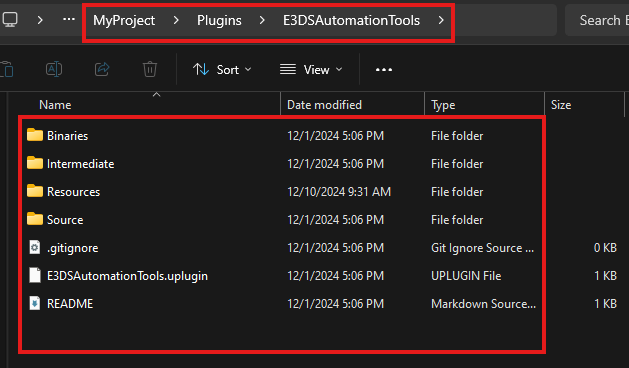
Task: Select the Intermediate folder icon
Action: click(x=35, y=163)
